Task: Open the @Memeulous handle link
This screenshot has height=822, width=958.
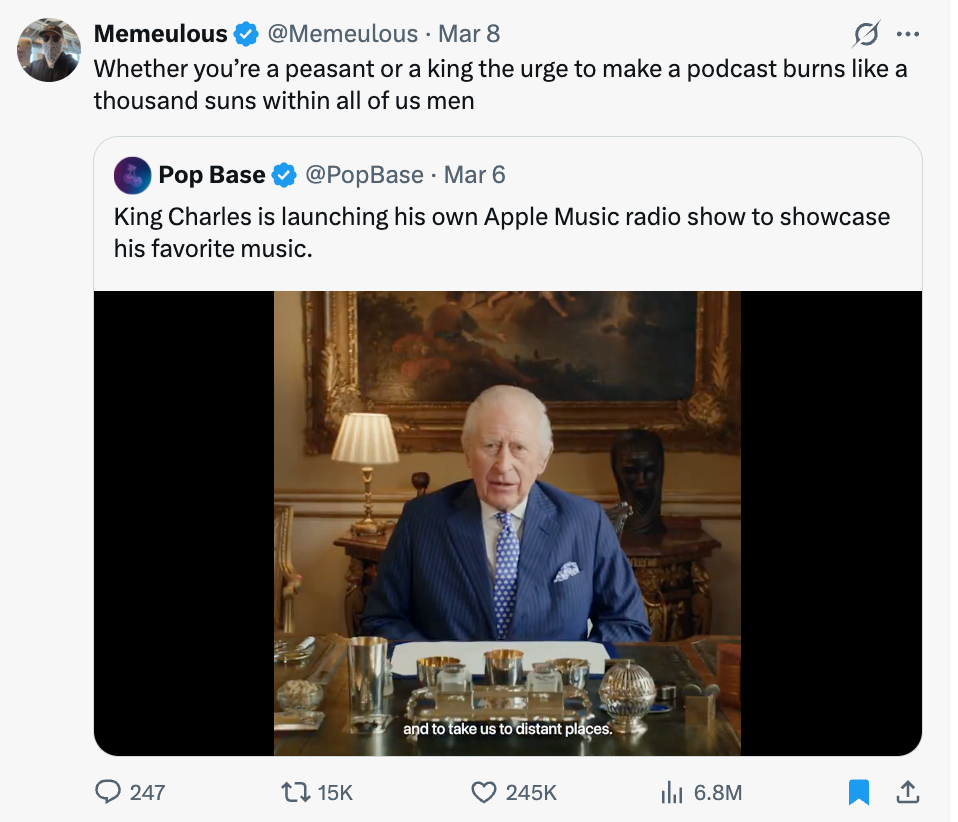Action: [341, 34]
